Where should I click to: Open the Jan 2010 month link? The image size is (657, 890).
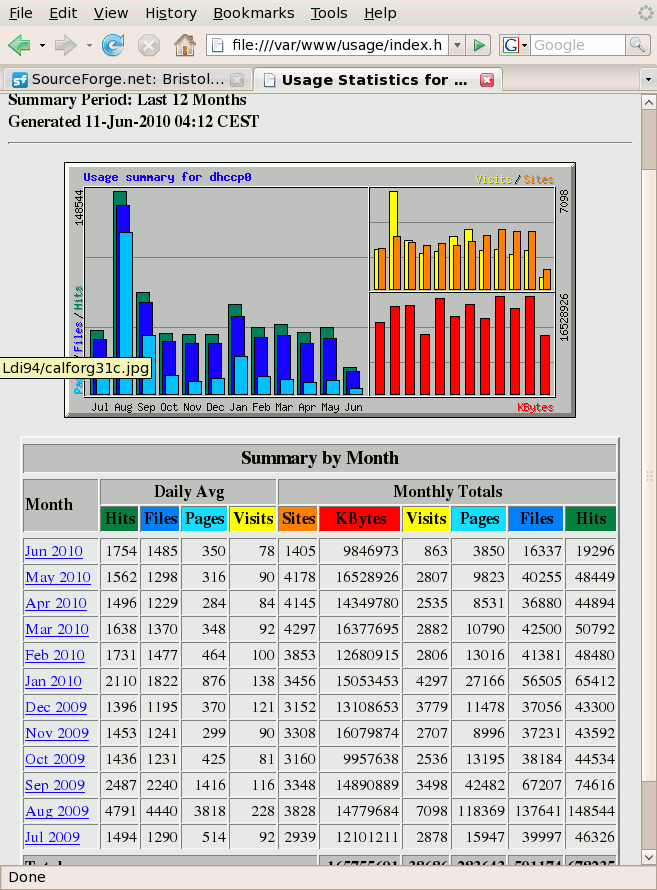[53, 682]
